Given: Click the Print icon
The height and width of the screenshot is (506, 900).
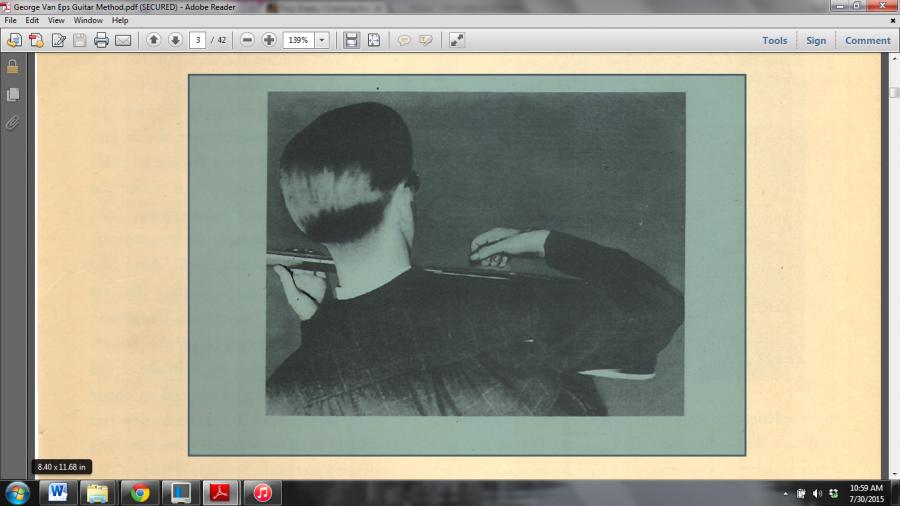Looking at the screenshot, I should pos(102,40).
